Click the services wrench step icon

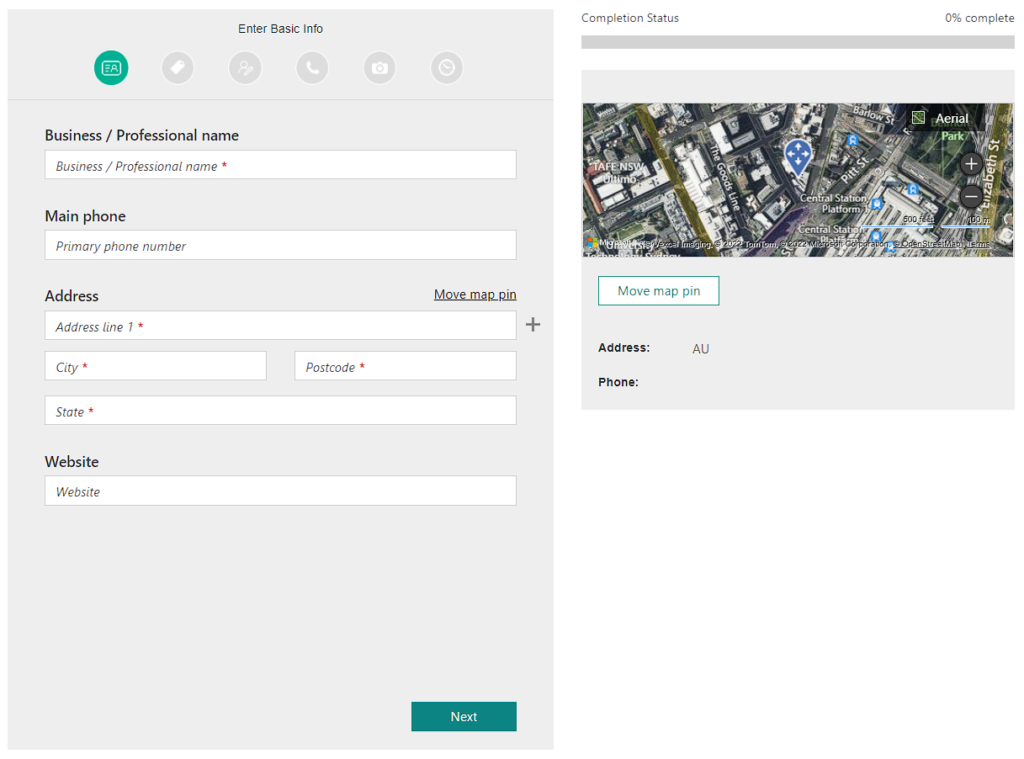click(x=245, y=68)
